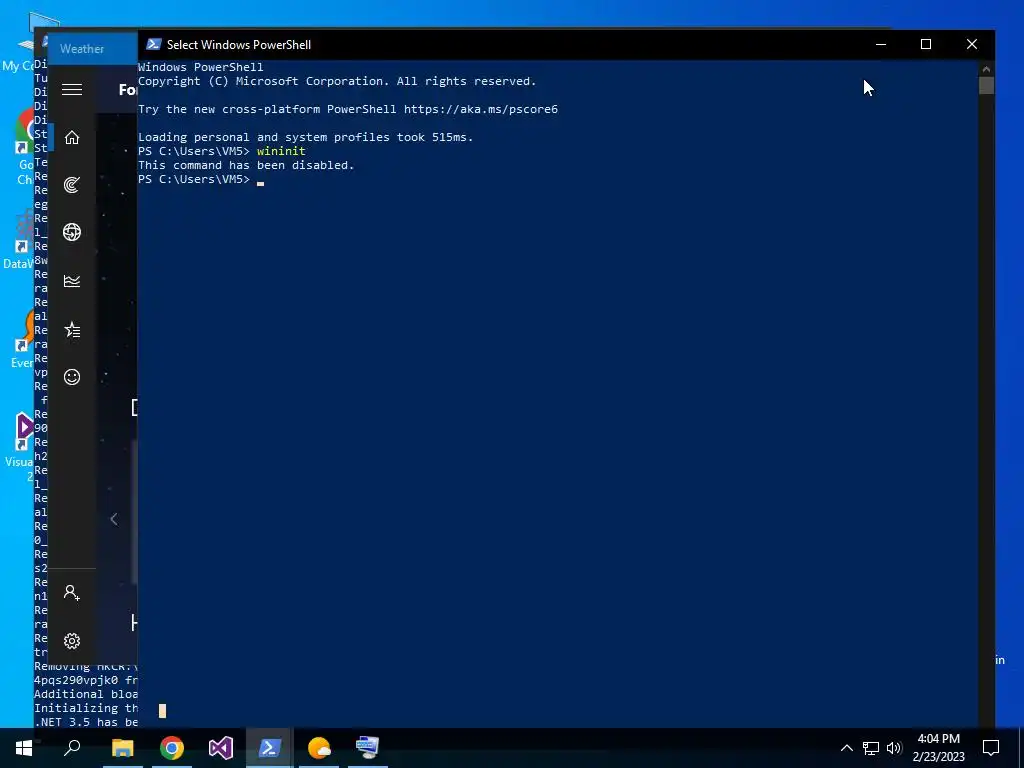Click the aka.ms/pscore6 URL text

click(481, 109)
